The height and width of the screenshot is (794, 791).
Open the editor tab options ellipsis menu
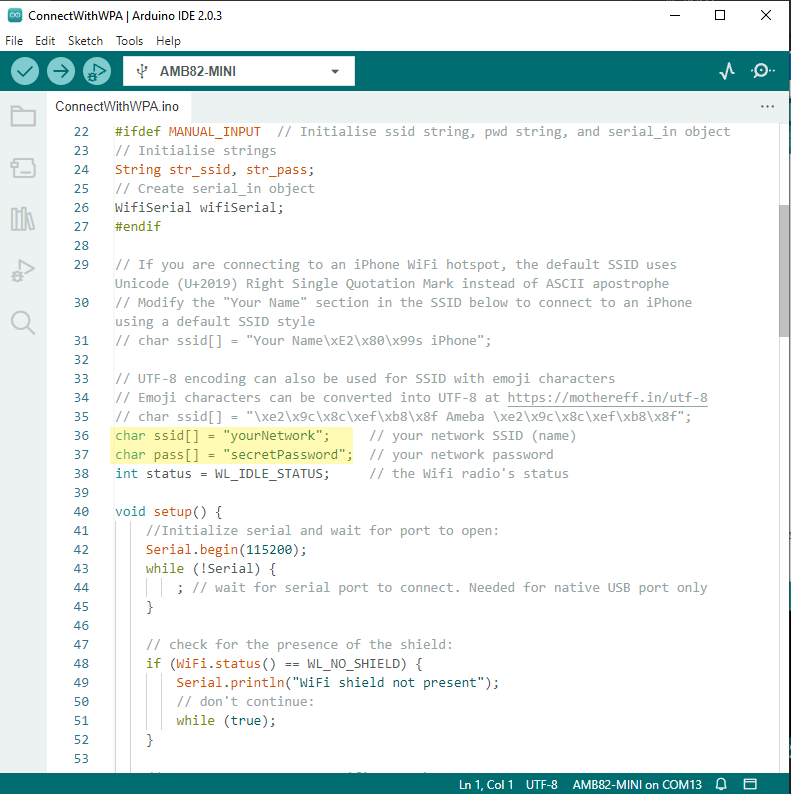[x=767, y=106]
